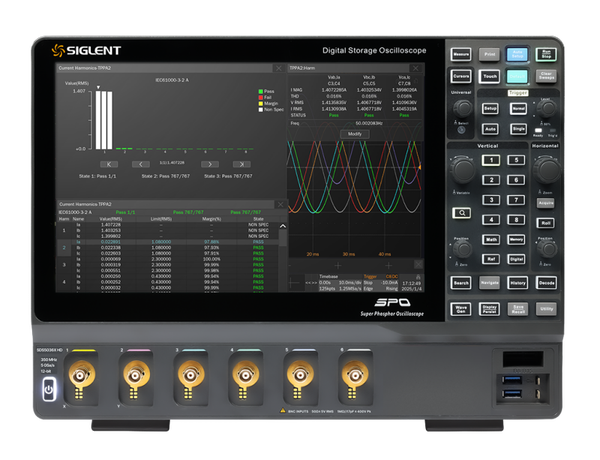Image resolution: width=600 pixels, height=460 pixels.
Task: Go to next harmonic with > button
Action: click(210, 164)
